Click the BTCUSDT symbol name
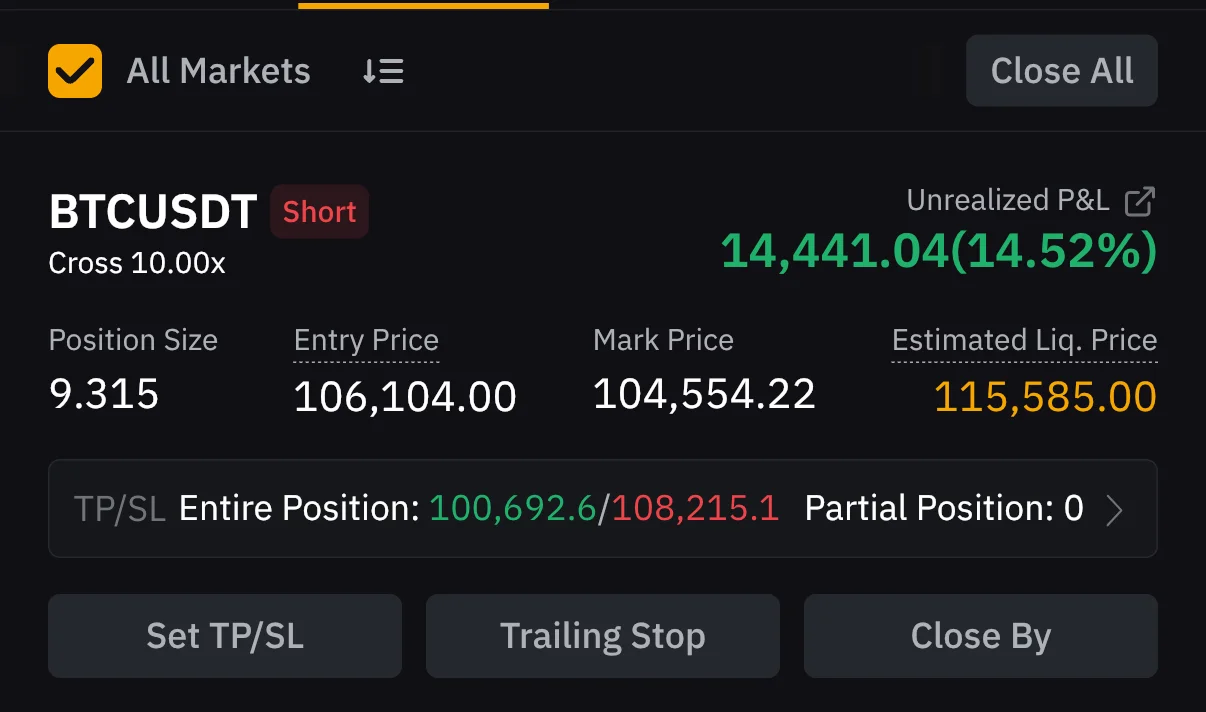Viewport: 1206px width, 712px height. (x=153, y=212)
